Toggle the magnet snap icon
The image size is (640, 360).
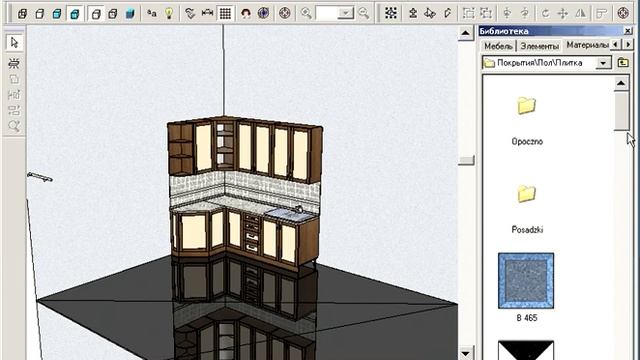pyautogui.click(x=246, y=13)
